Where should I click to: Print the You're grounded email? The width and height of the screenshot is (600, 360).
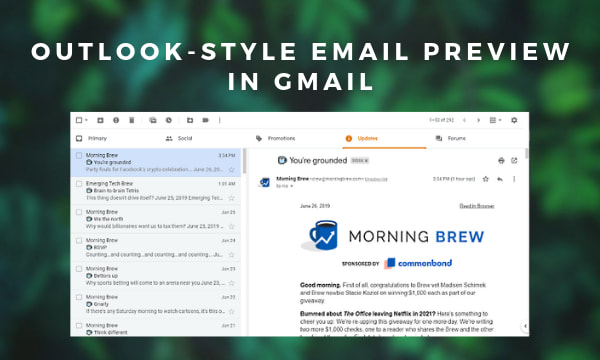[501, 161]
